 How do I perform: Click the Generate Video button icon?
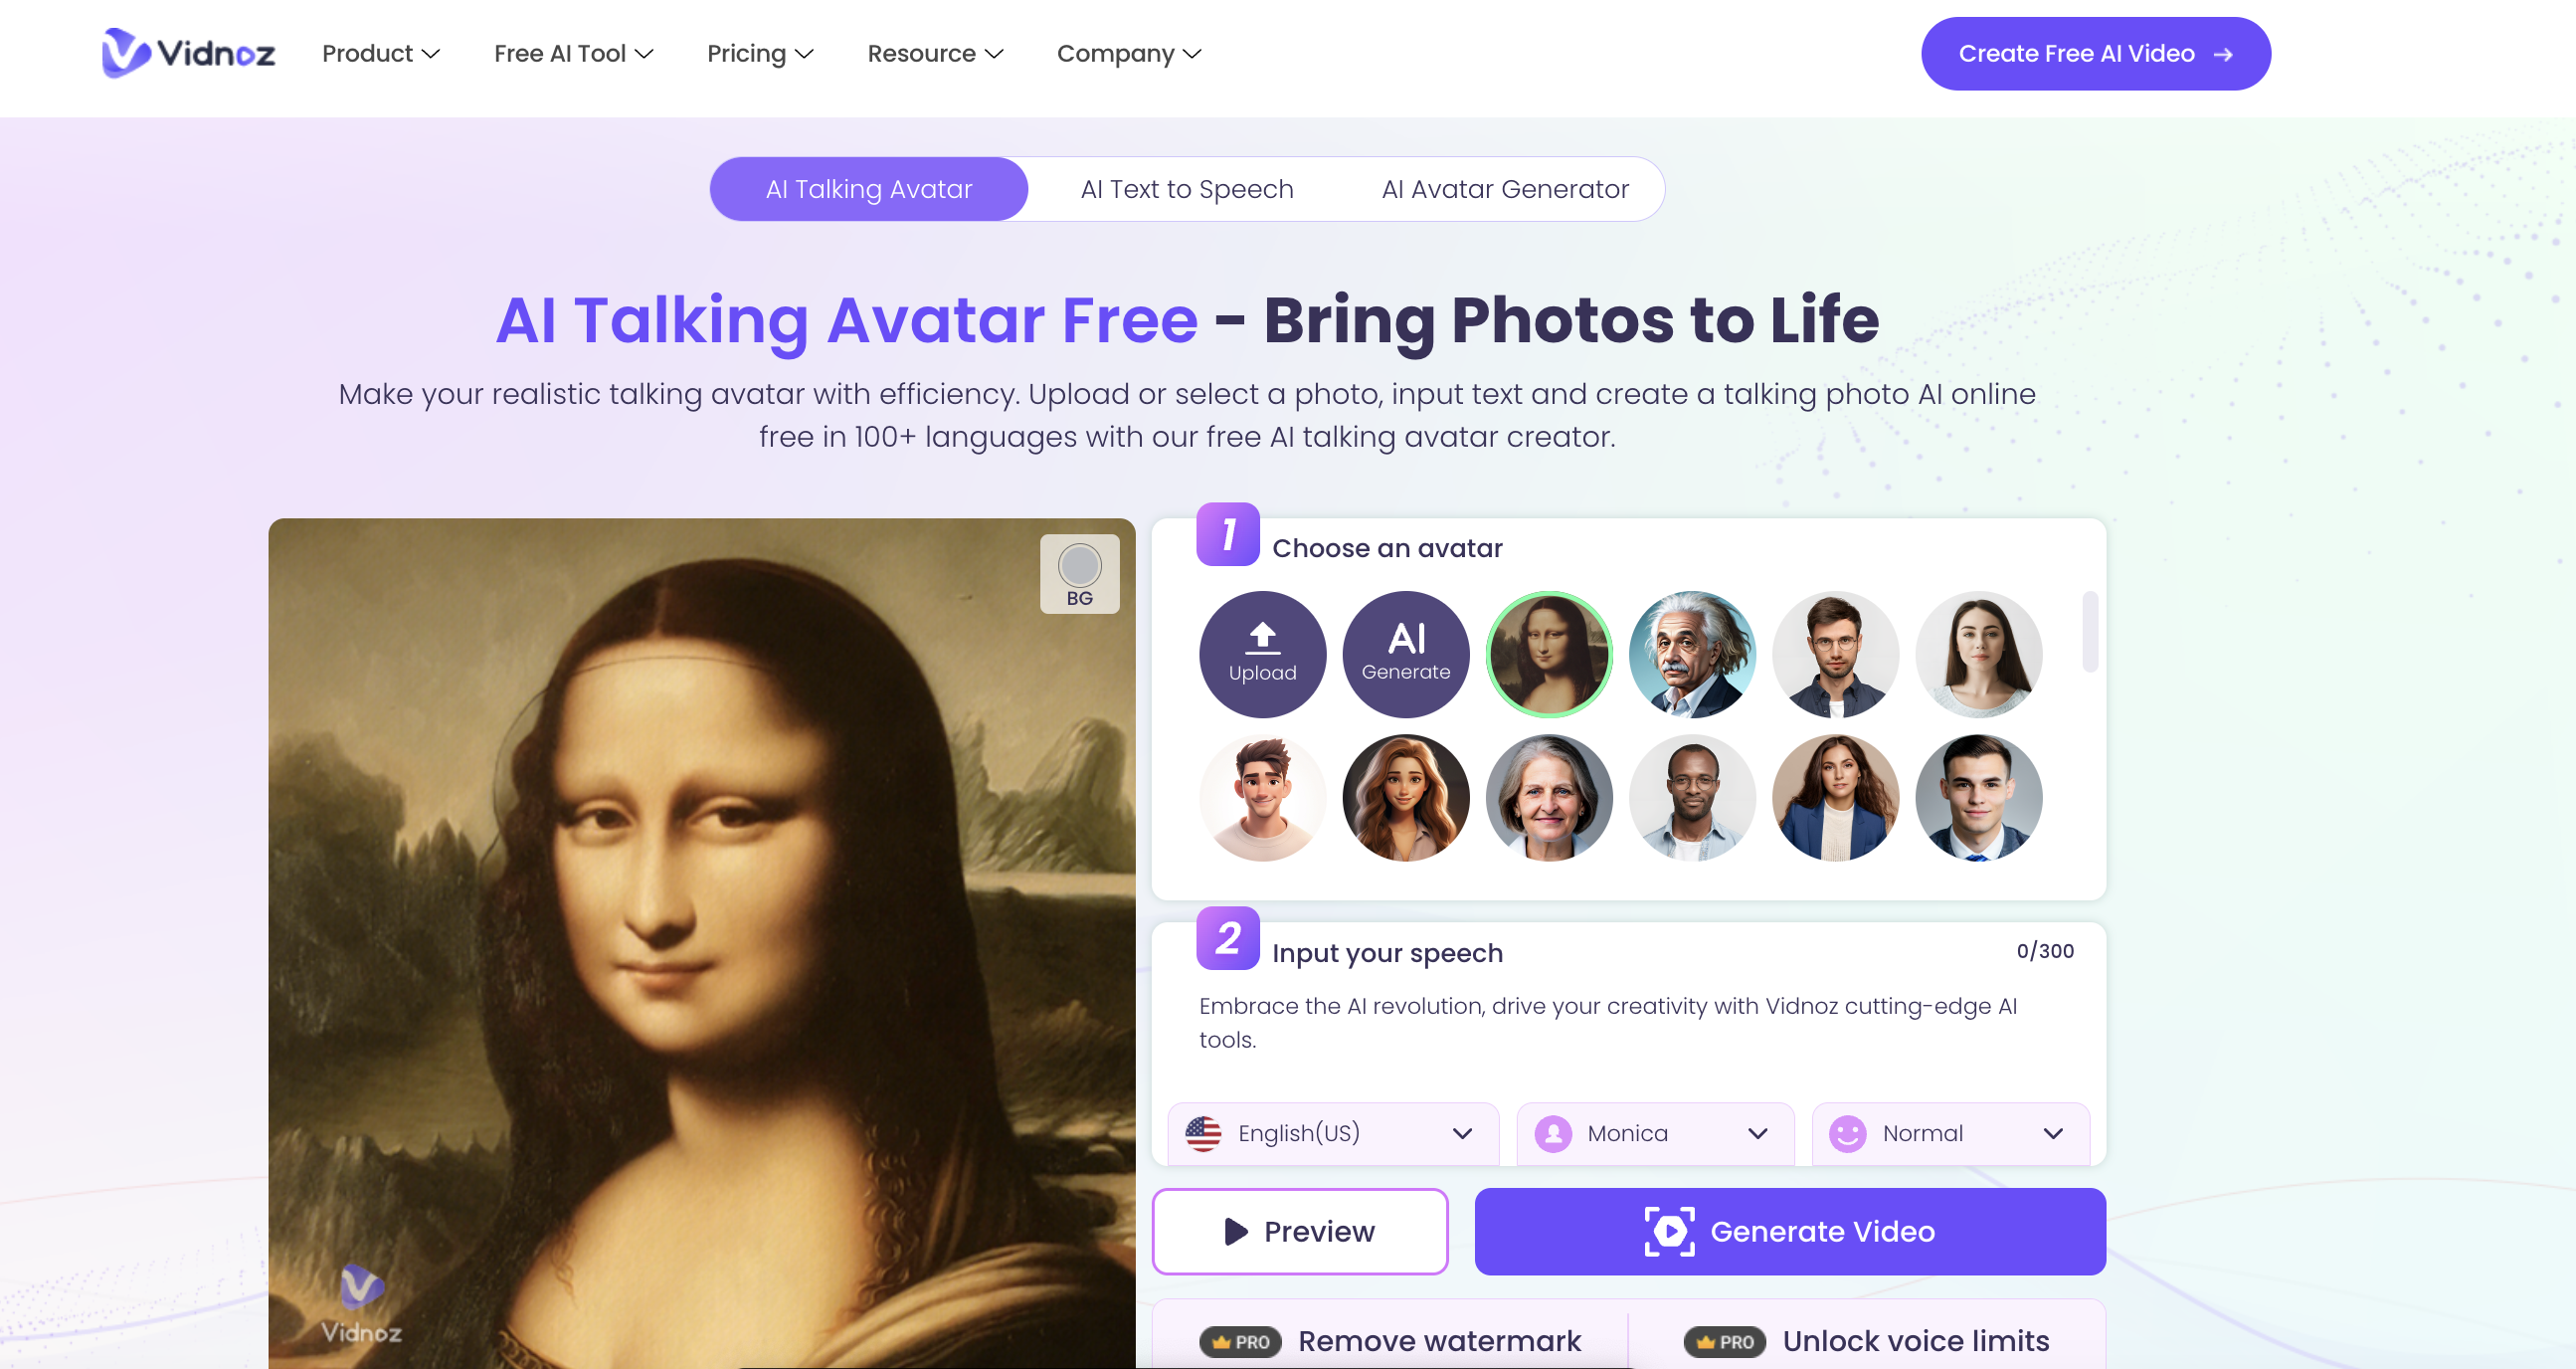click(x=1671, y=1231)
